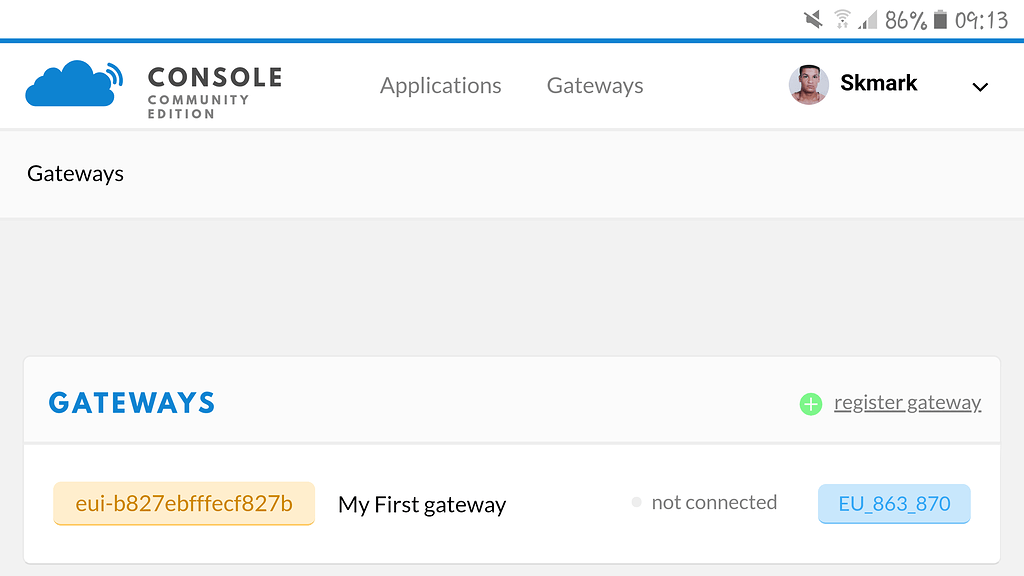Click the gray connection status dot
Screen dimensions: 1024x576
tap(636, 503)
